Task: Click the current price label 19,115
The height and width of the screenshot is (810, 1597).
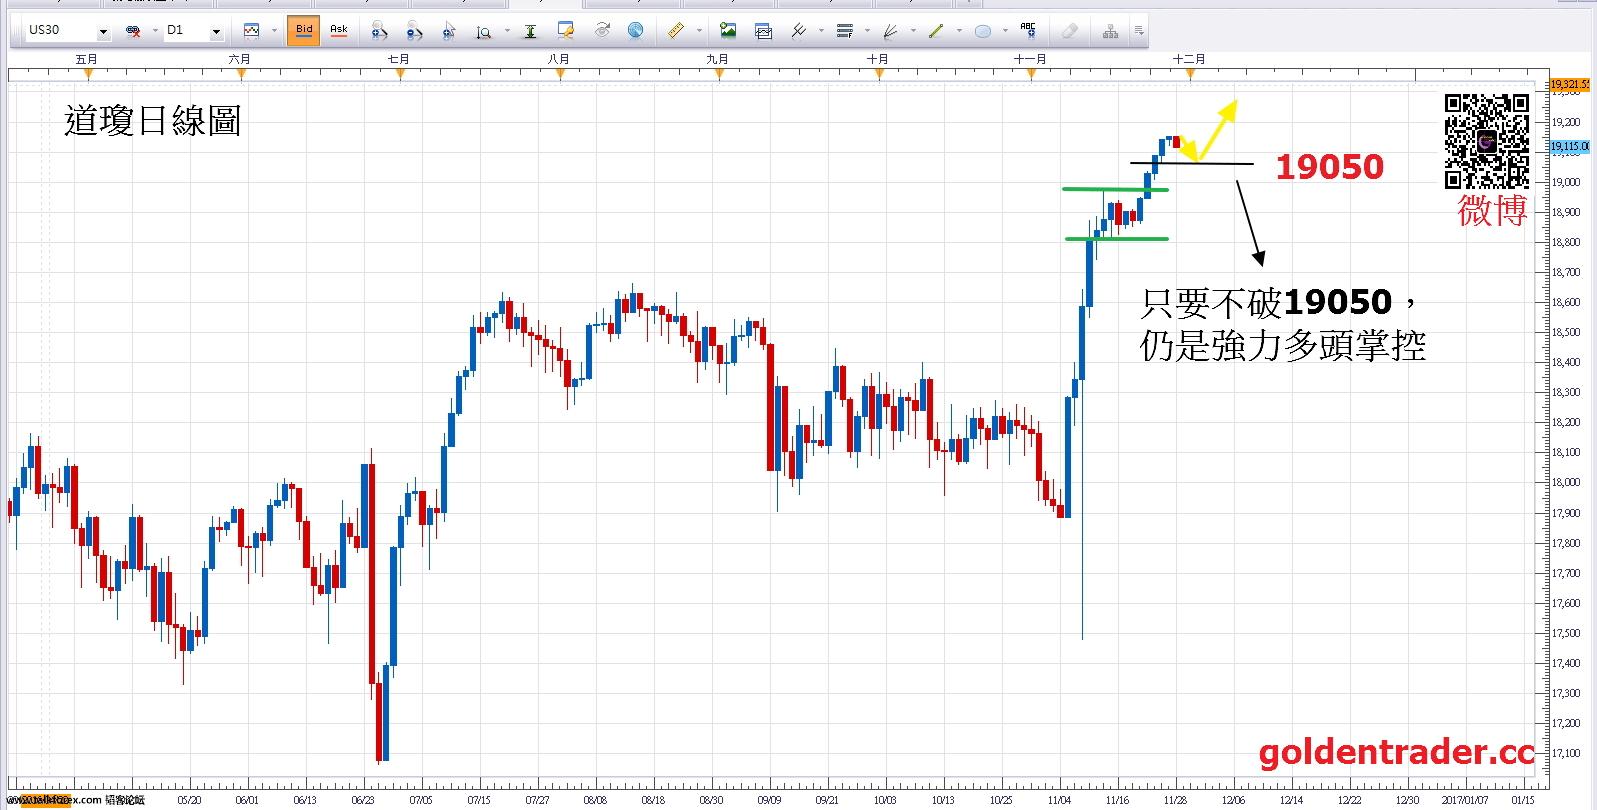Action: [1569, 147]
